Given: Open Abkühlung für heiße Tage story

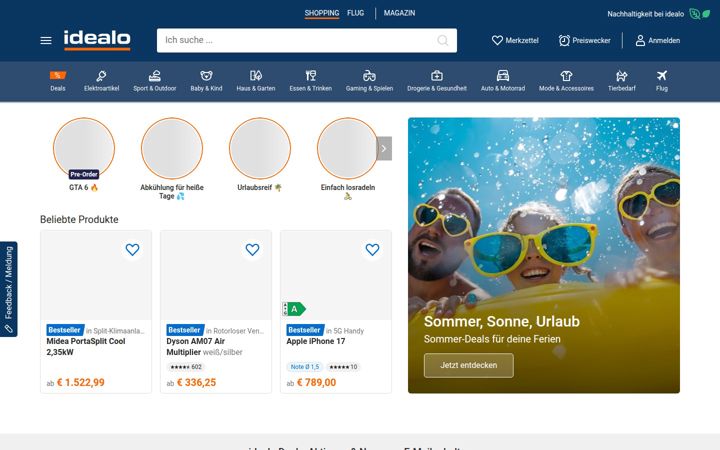Looking at the screenshot, I should coord(172,148).
